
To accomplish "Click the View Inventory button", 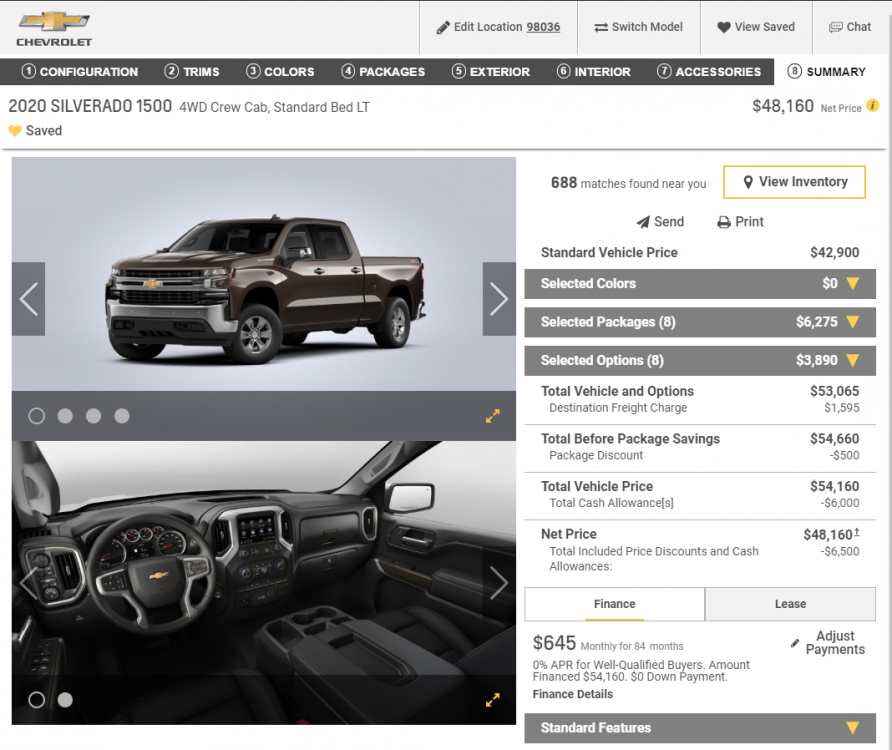I will tap(794, 182).
